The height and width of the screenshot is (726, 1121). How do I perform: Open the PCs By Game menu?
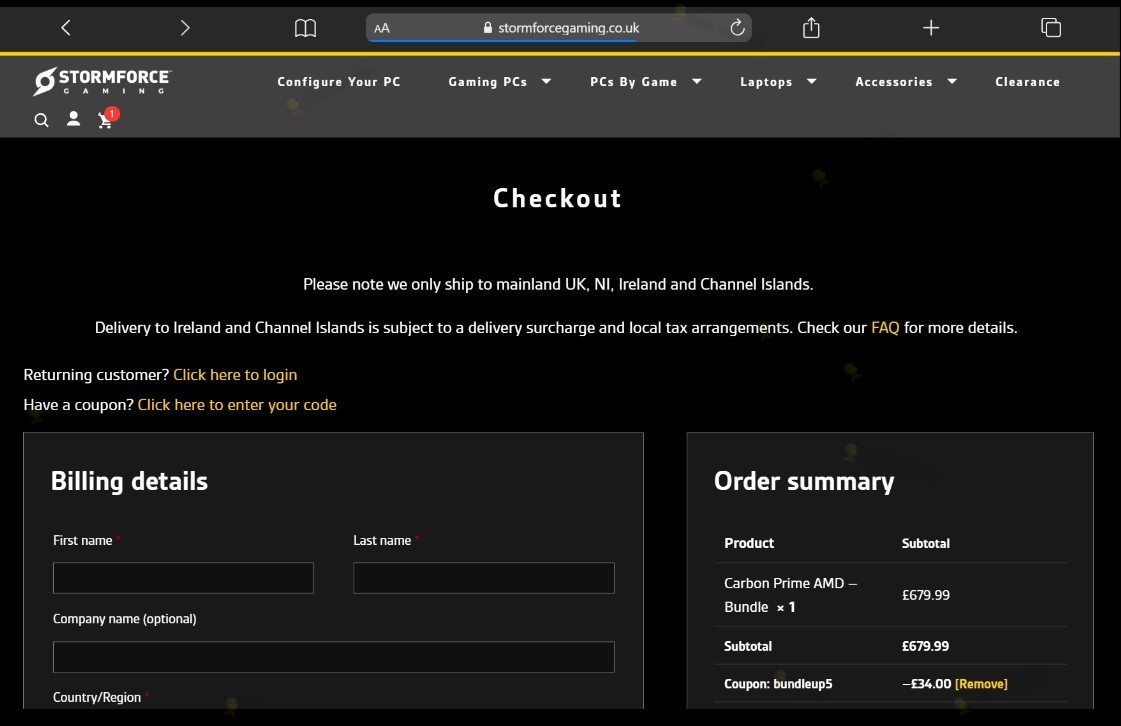point(633,82)
